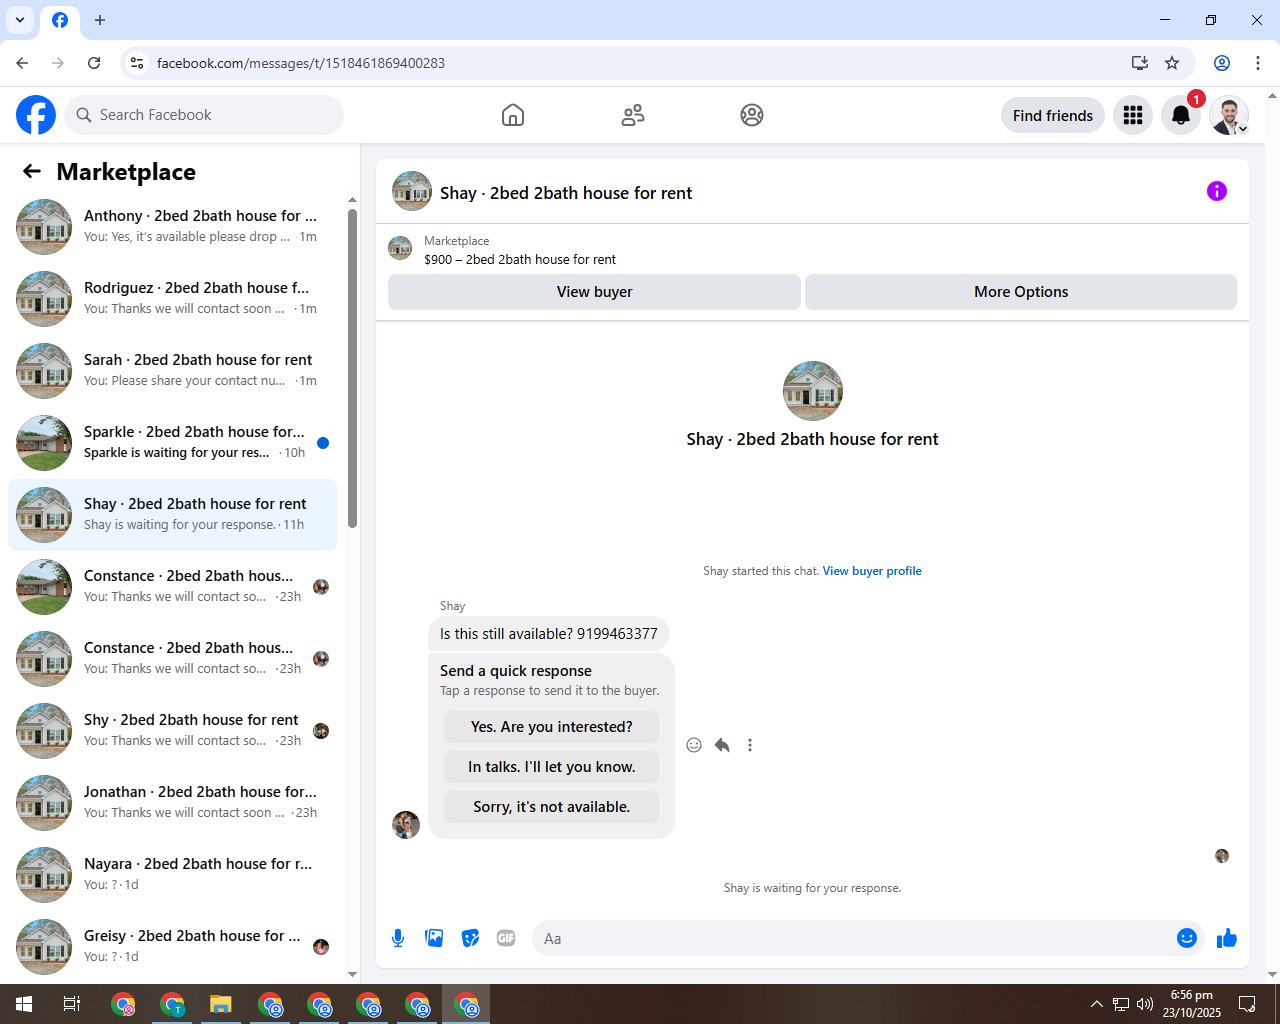The width and height of the screenshot is (1280, 1024).
Task: Send quick reply 'Yes. Are you interested?'
Action: coord(552,727)
